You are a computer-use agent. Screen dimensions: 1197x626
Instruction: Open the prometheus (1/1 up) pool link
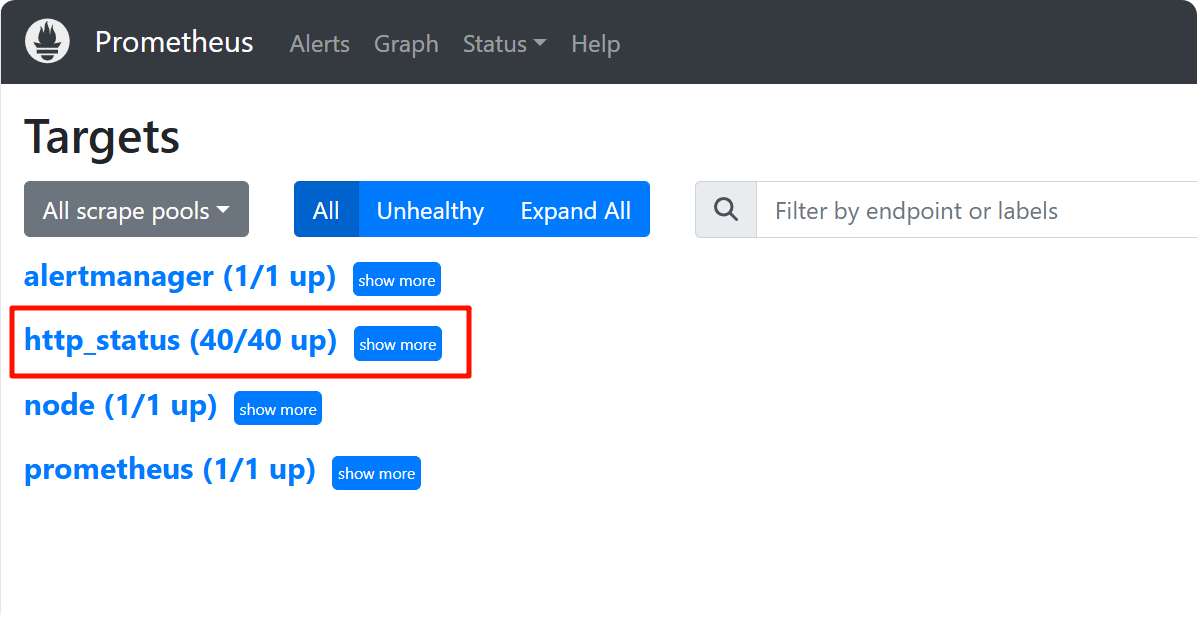170,470
